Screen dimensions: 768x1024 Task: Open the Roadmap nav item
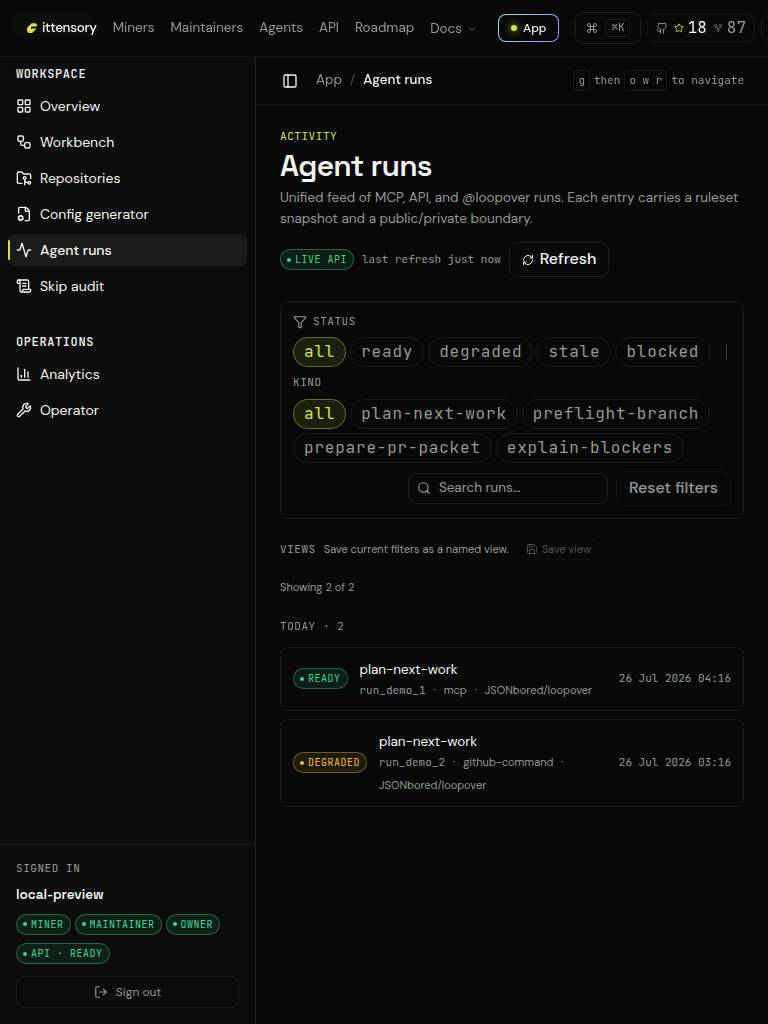tap(384, 27)
